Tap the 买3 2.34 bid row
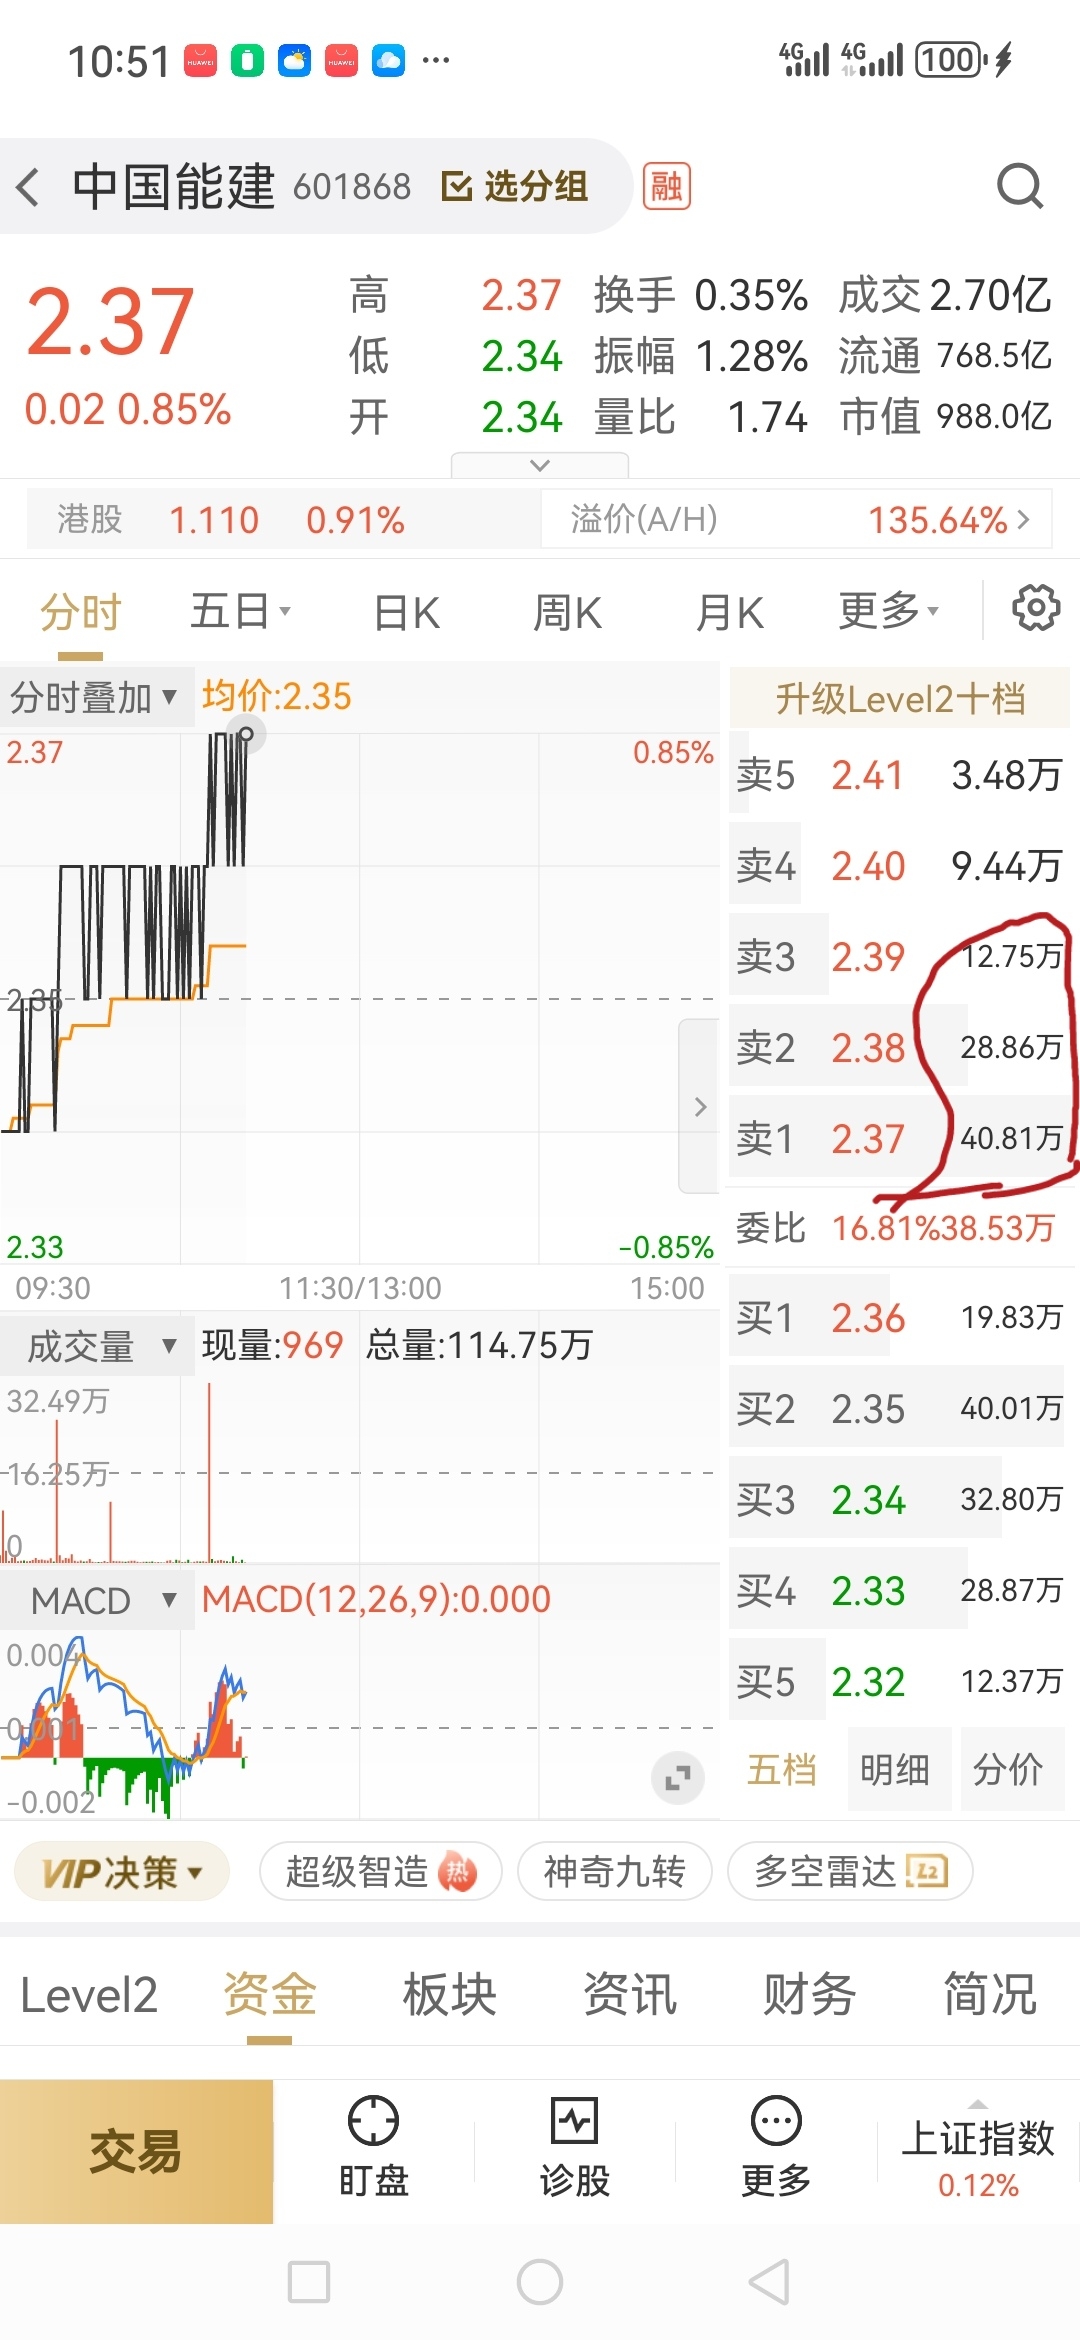The height and width of the screenshot is (2340, 1080). [x=900, y=1500]
